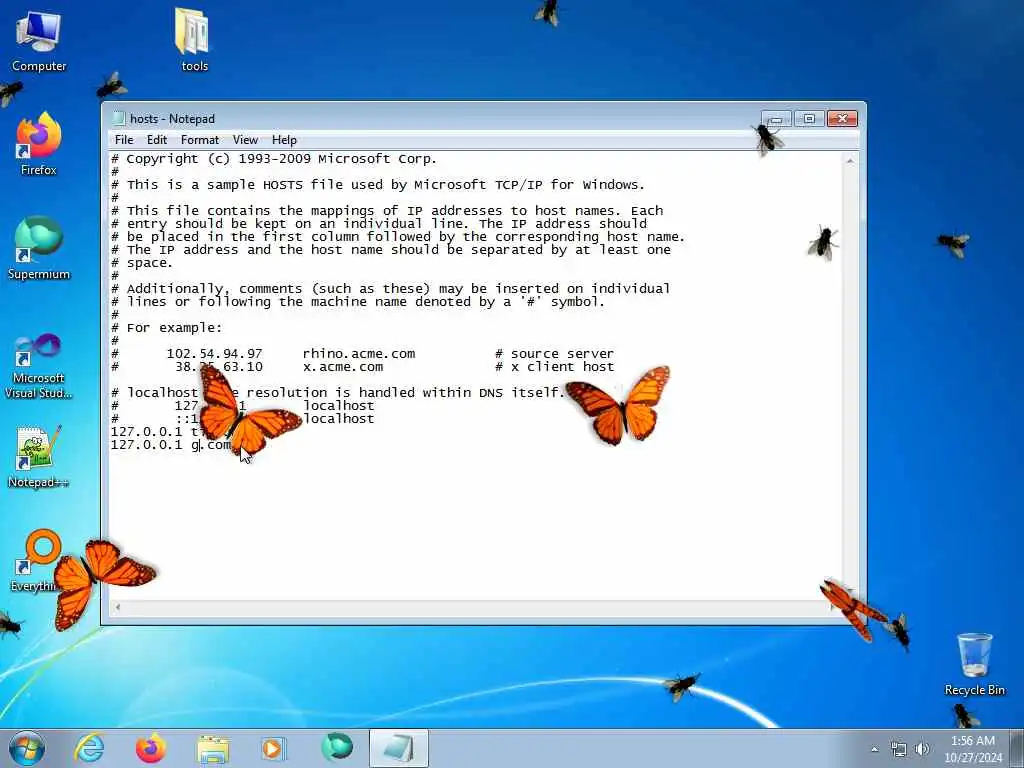Open the Help menu in Notepad
The image size is (1024, 768).
coord(284,140)
